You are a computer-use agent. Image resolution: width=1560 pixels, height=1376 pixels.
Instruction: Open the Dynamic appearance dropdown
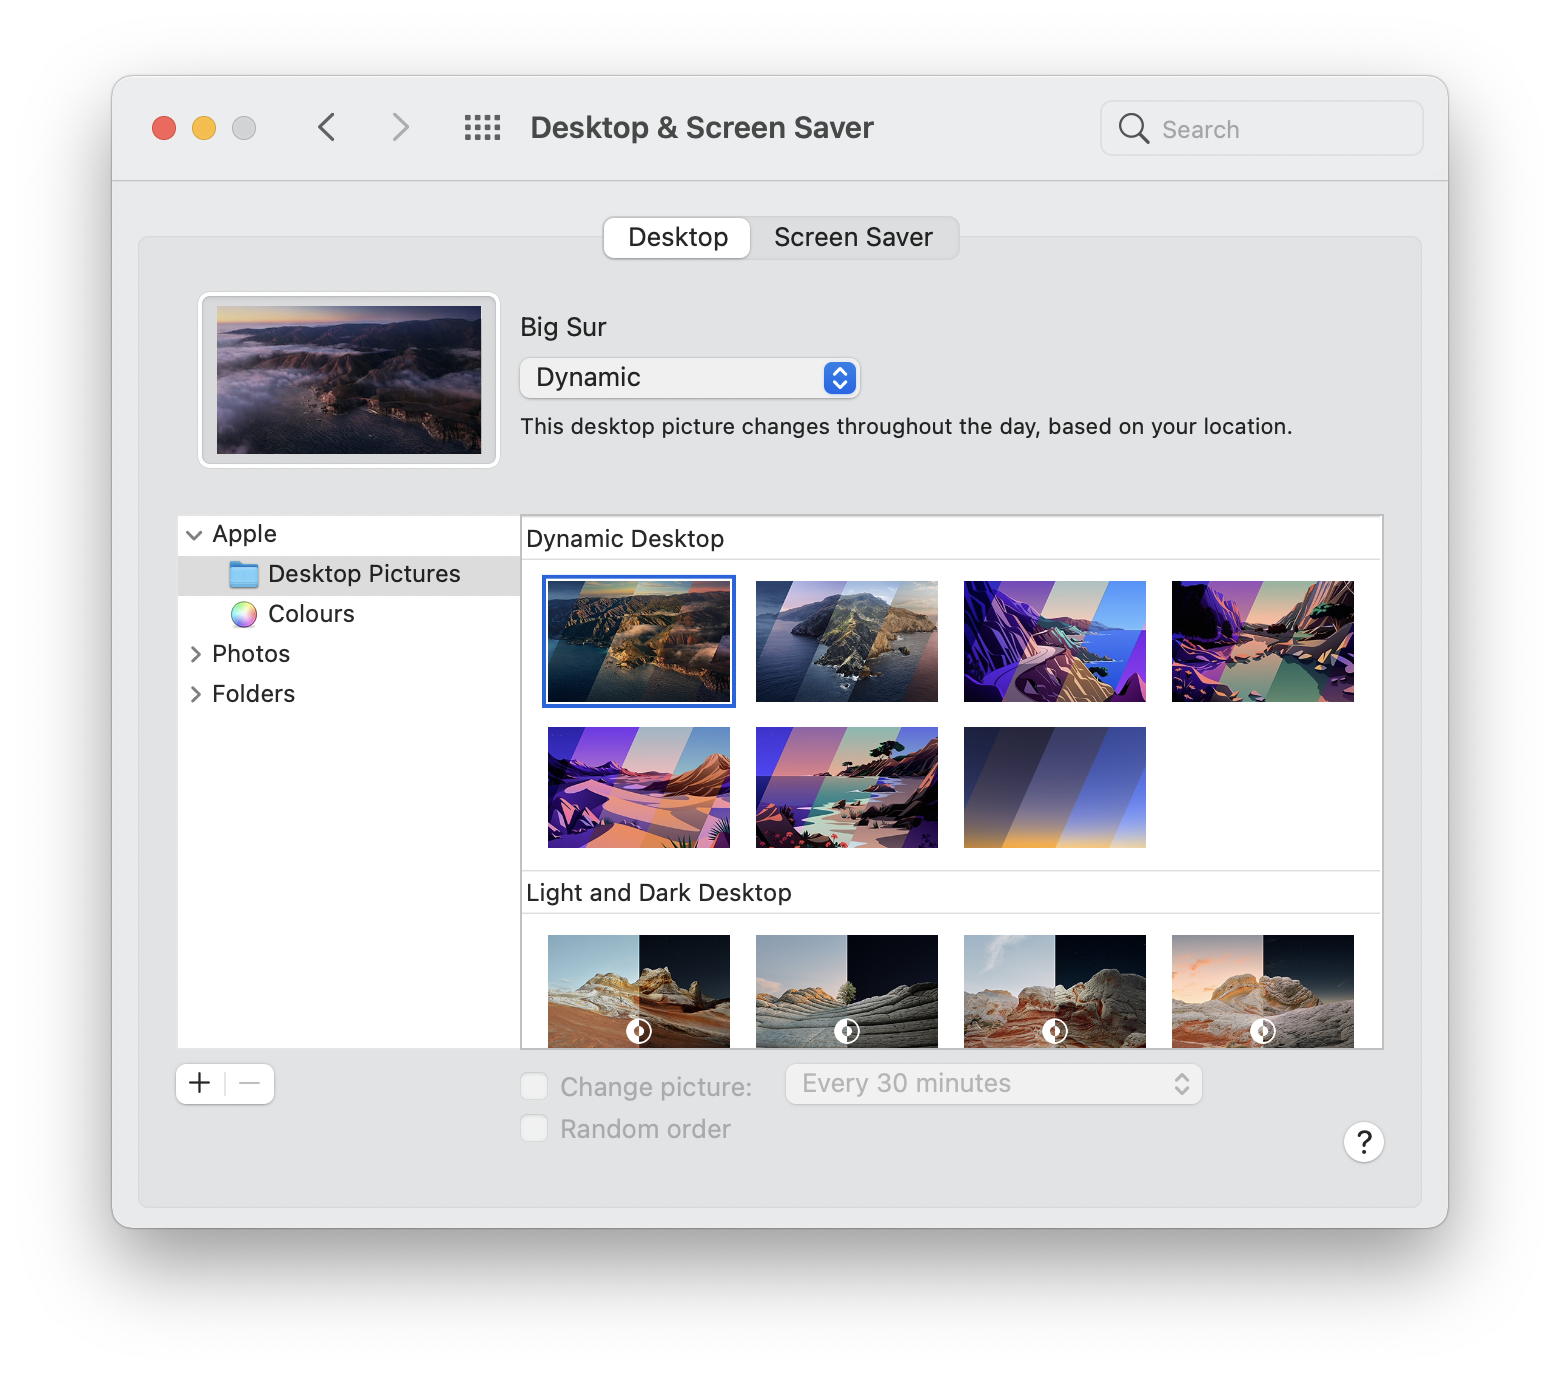tap(689, 378)
